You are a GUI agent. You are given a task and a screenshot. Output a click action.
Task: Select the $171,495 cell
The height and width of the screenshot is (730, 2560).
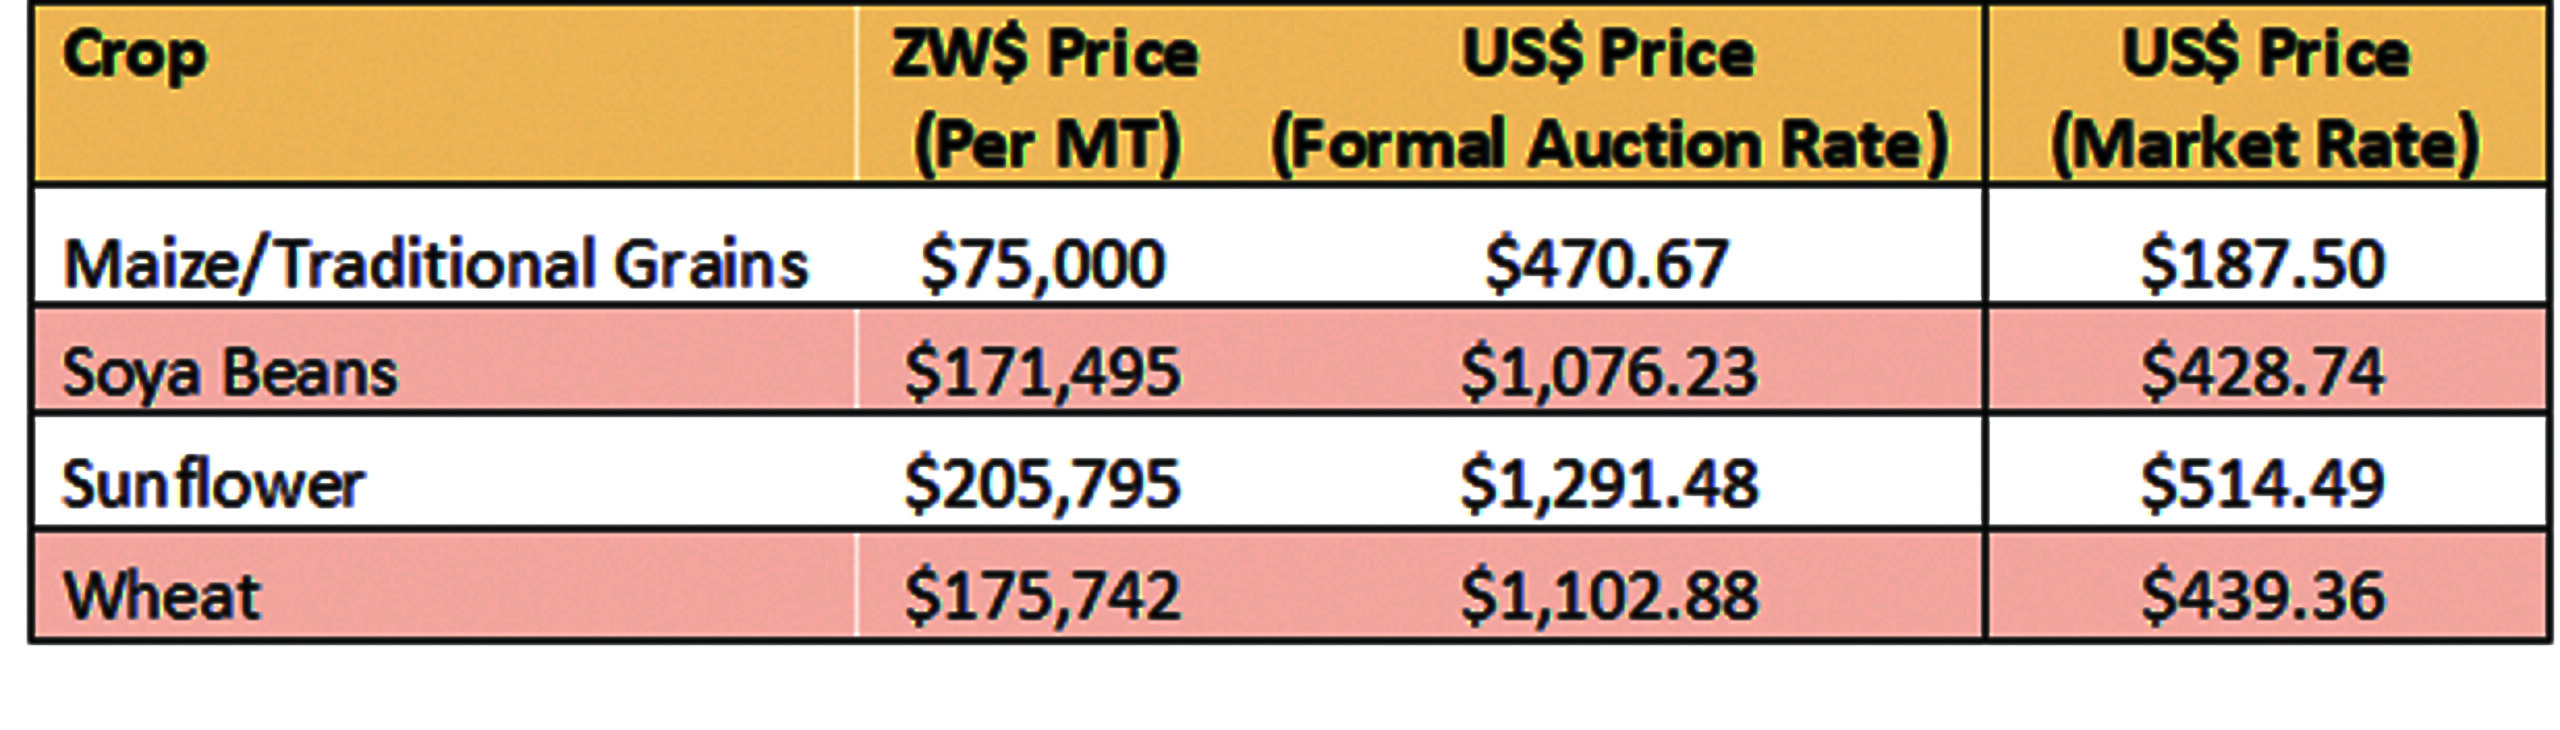click(x=1043, y=372)
